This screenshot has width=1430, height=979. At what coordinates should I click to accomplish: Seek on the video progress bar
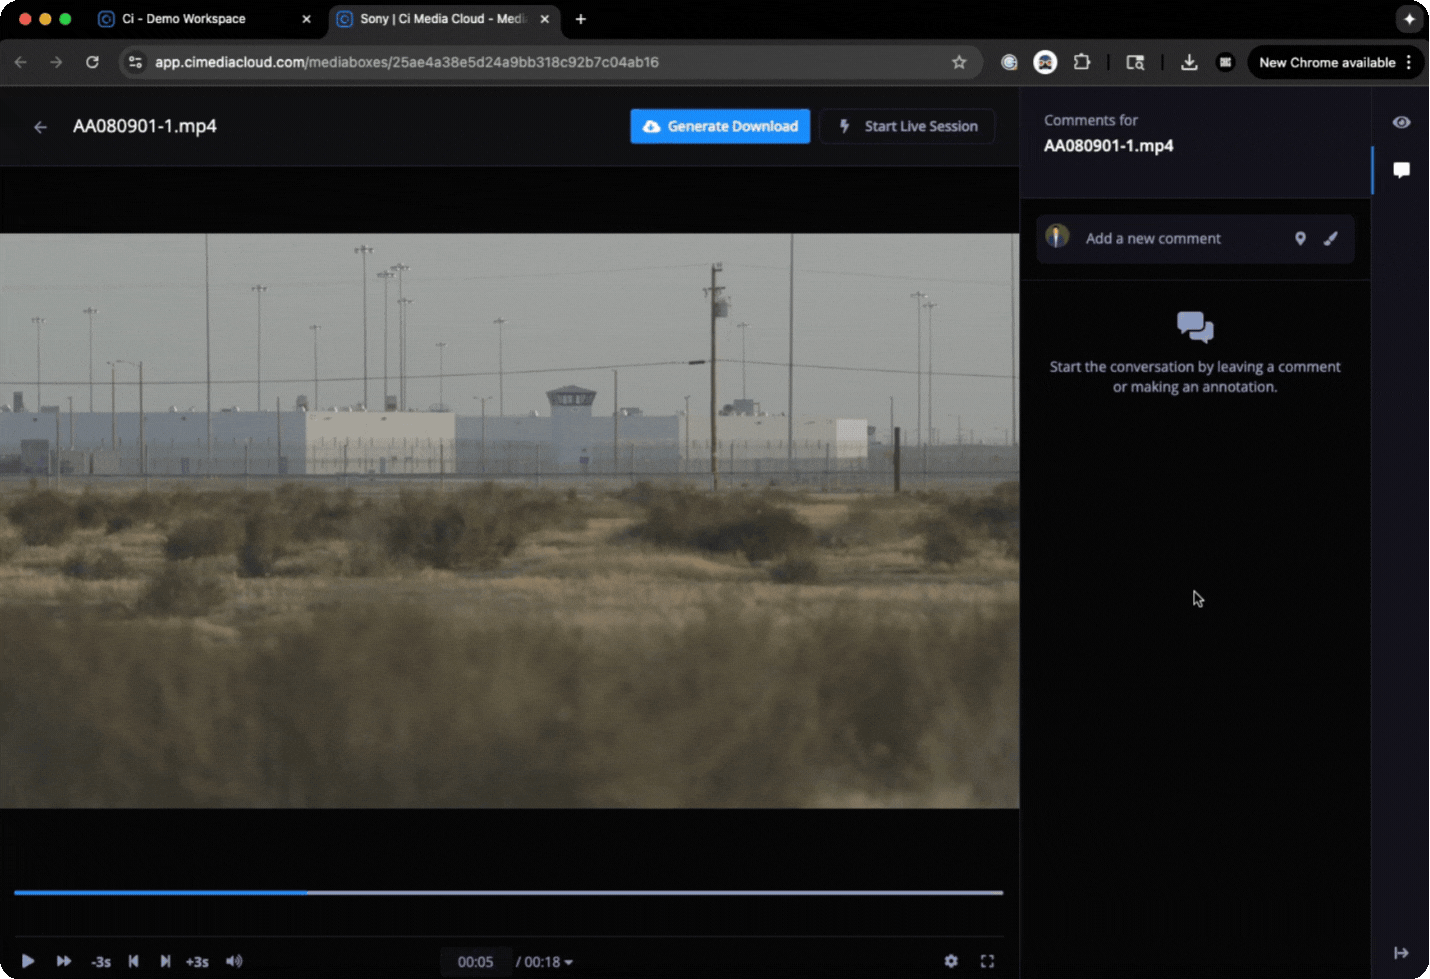point(508,892)
